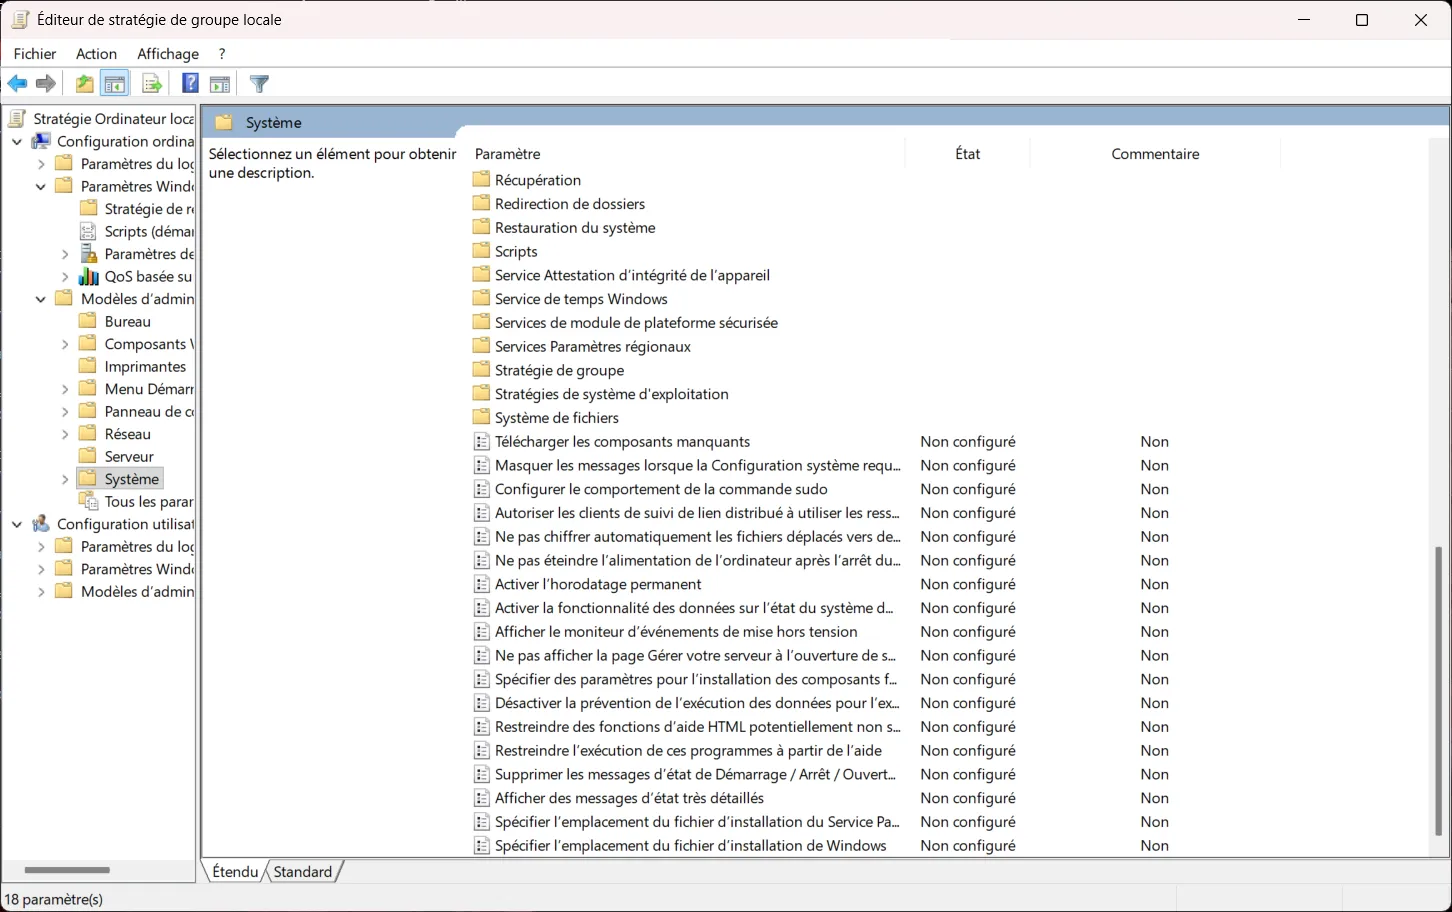Open the Stratégie de groupe folder
1452x912 pixels.
[559, 369]
